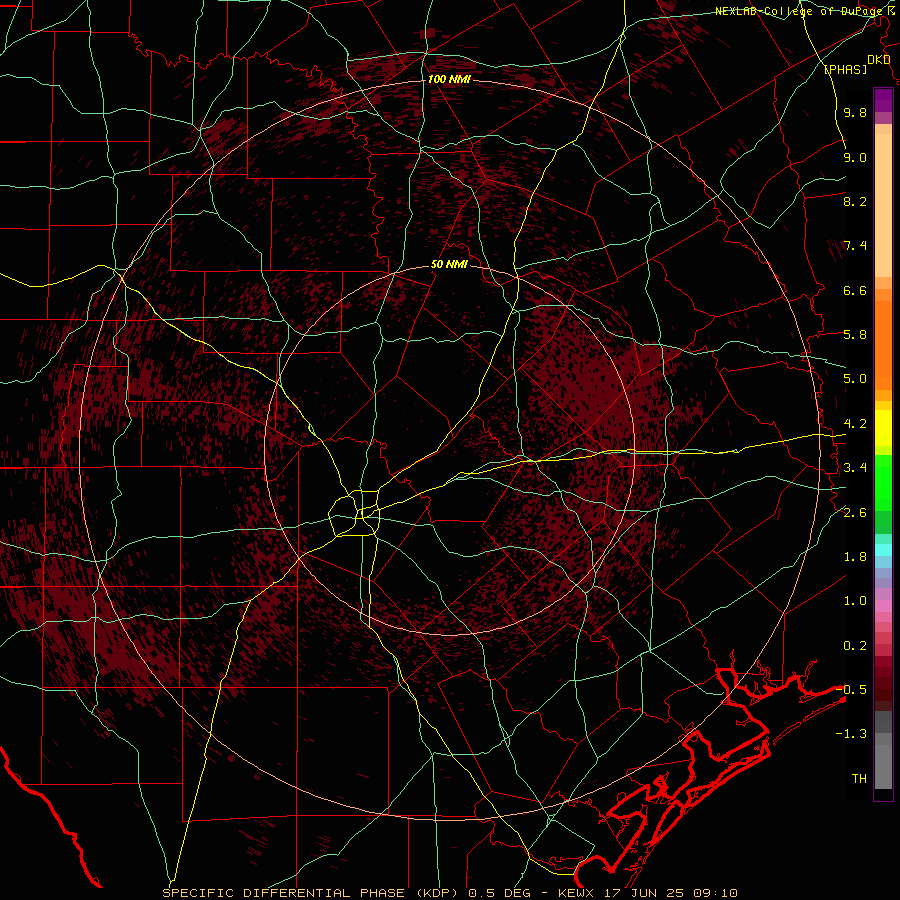Click the 7.4 scale value
This screenshot has height=900, width=900.
[x=855, y=246]
